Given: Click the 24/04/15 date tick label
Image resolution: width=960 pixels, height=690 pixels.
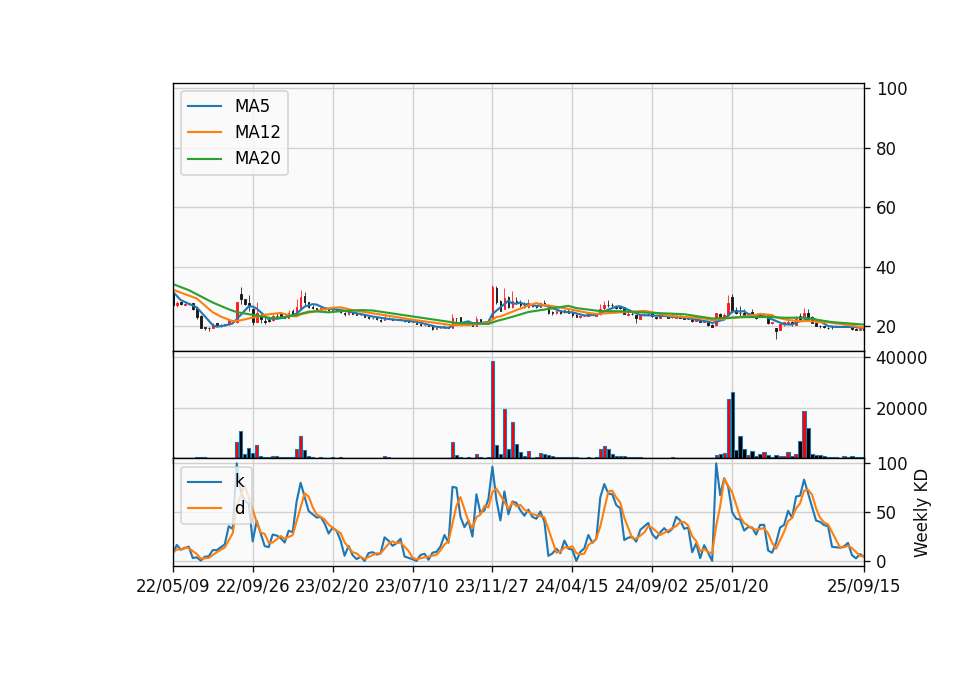Looking at the screenshot, I should tap(571, 586).
